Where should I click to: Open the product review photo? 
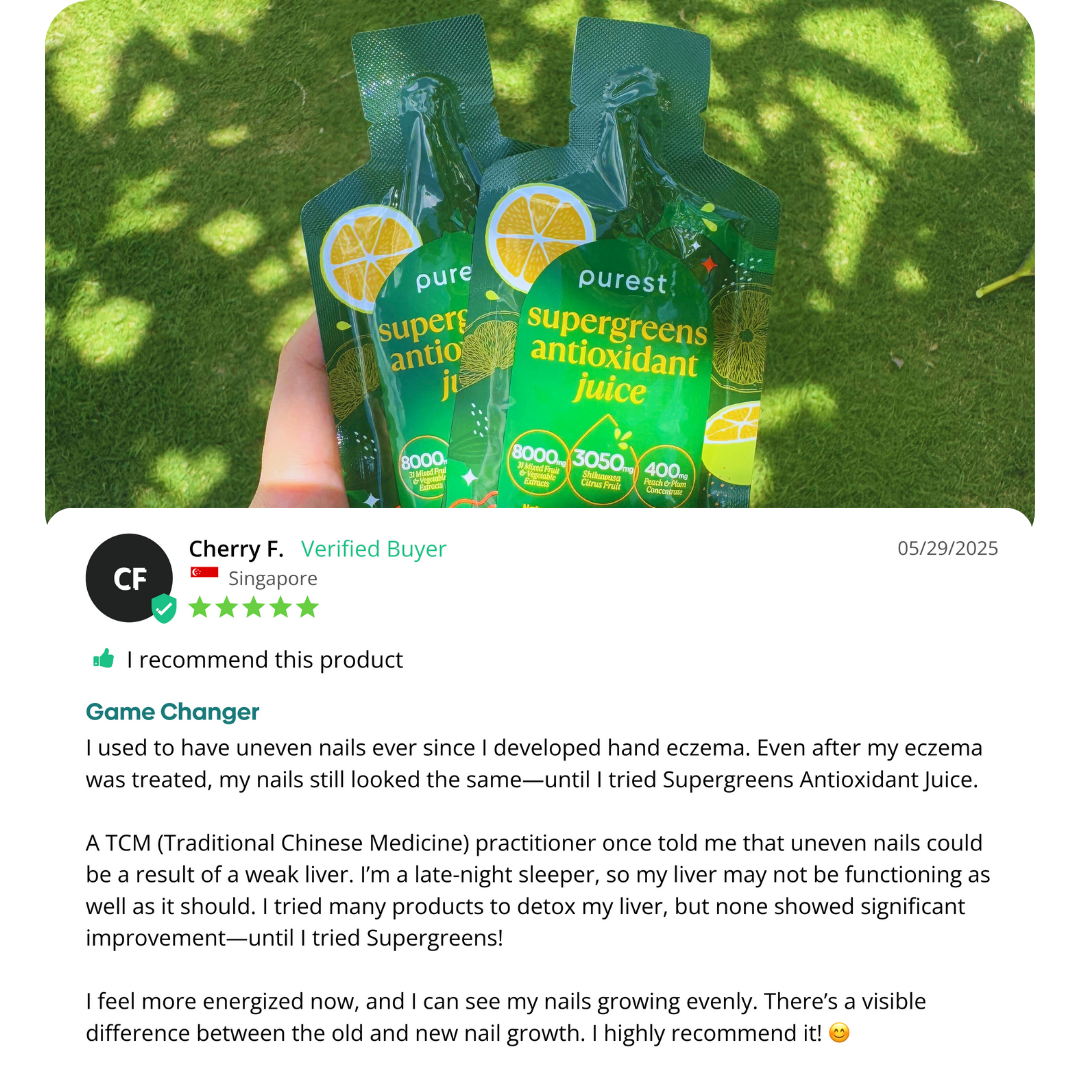pos(540,255)
